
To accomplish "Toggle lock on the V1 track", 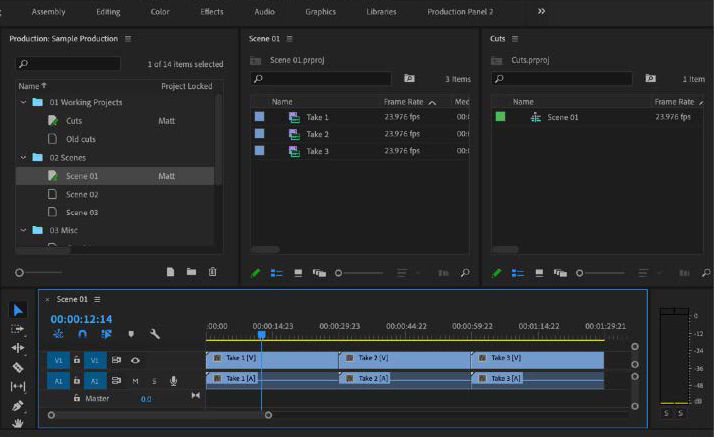I will pyautogui.click(x=76, y=360).
